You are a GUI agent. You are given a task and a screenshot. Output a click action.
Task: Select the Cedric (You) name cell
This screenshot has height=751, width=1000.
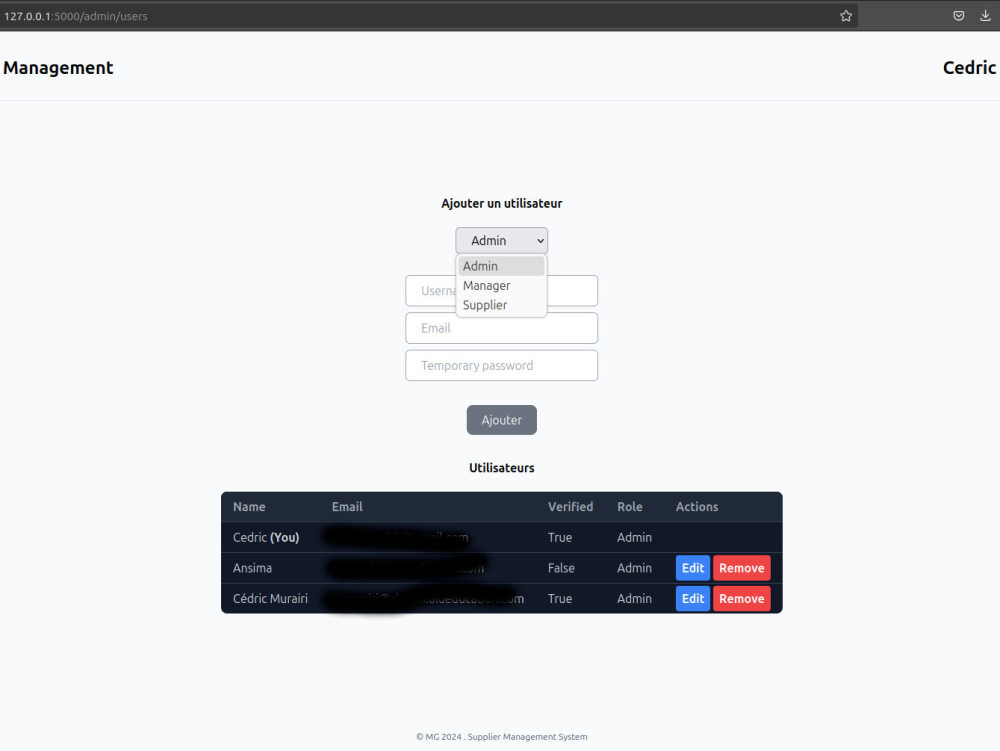[x=266, y=537]
